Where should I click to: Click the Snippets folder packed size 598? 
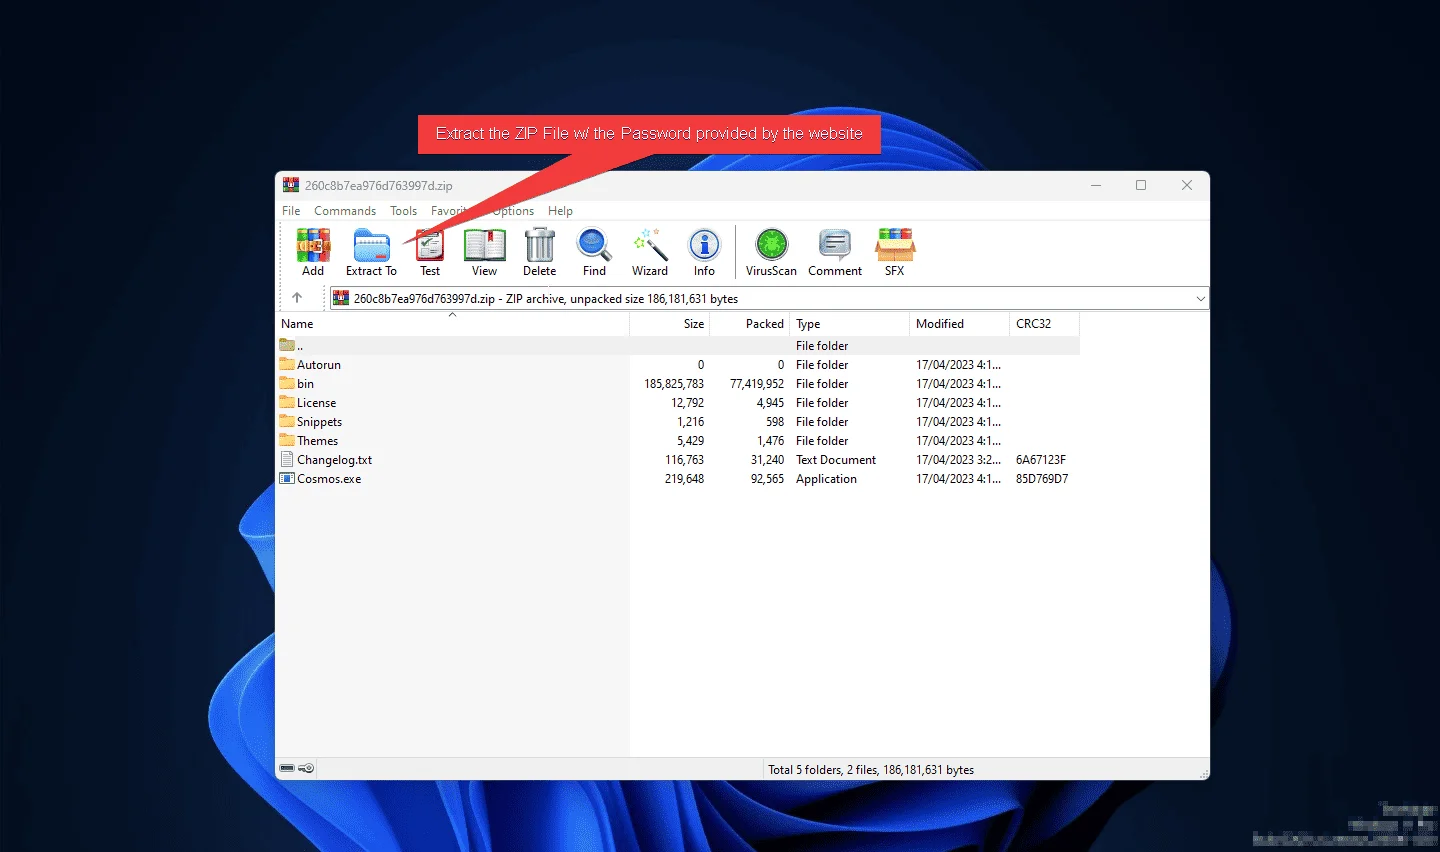775,422
